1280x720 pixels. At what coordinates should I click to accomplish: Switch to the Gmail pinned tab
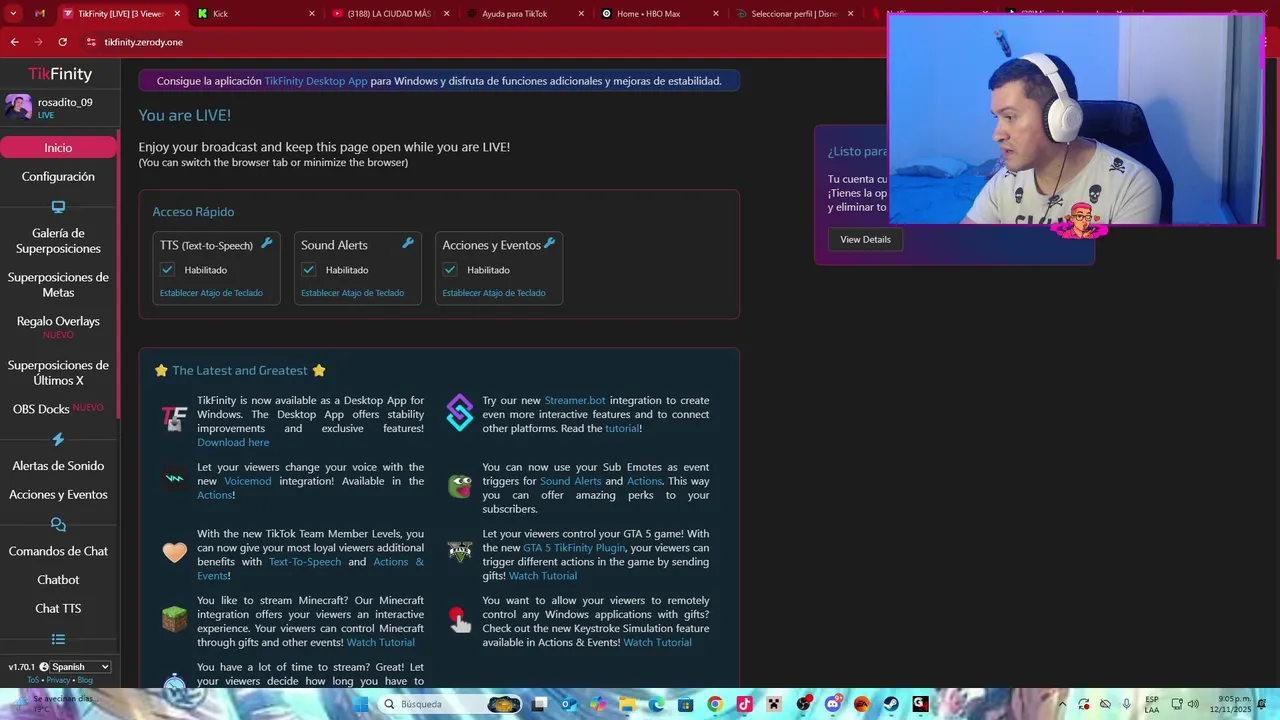click(x=40, y=14)
